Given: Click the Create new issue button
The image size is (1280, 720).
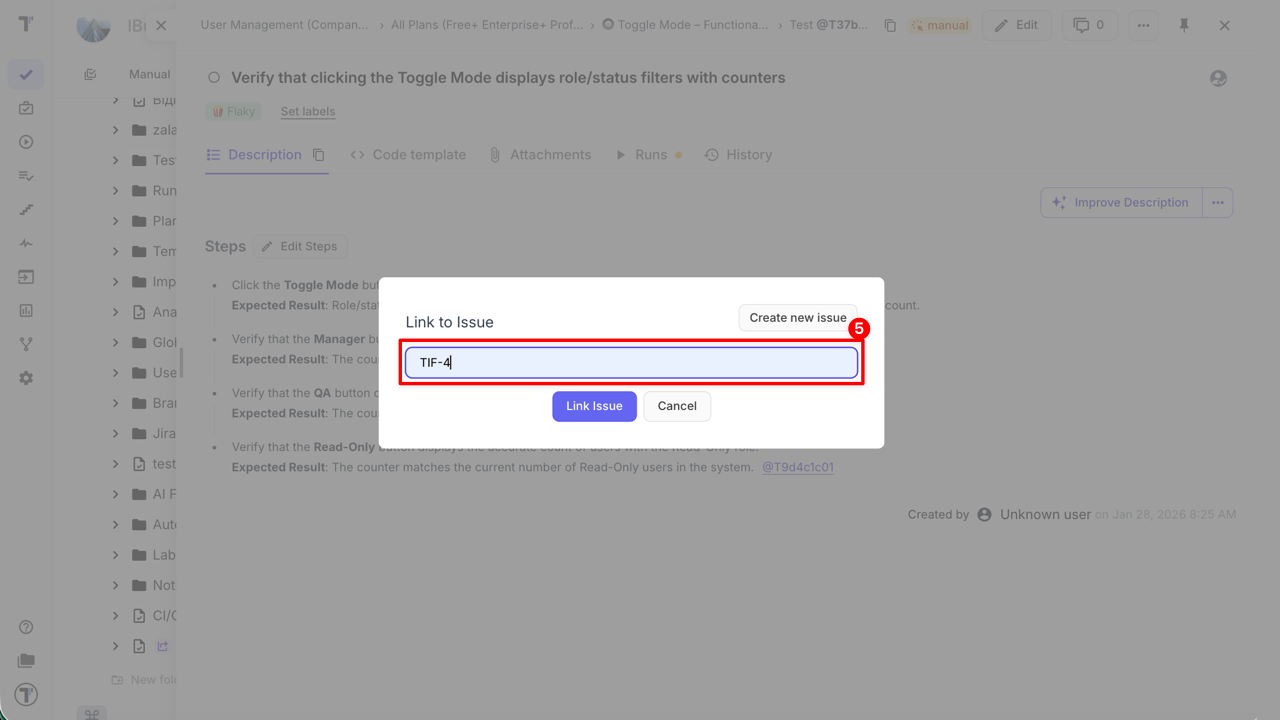Looking at the screenshot, I should [797, 317].
